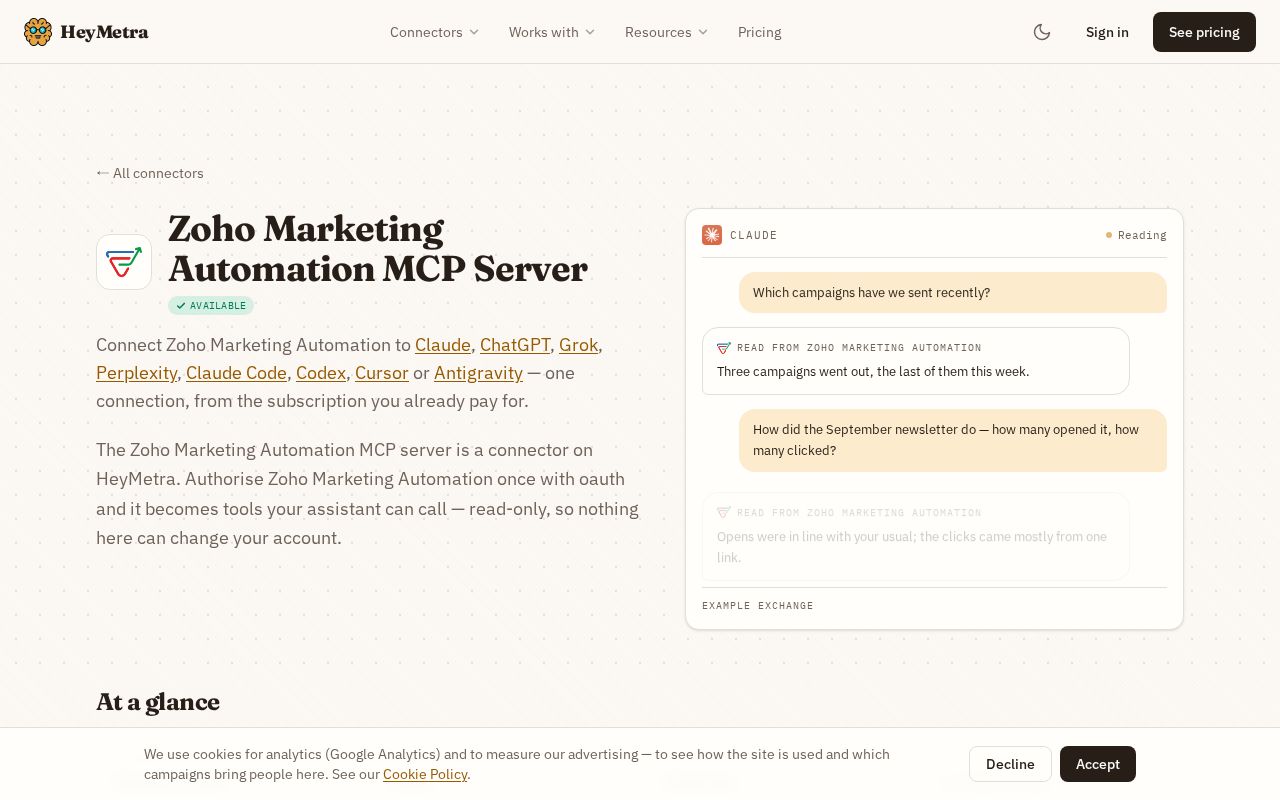Open the Perplexity link
1280x800 pixels.
[136, 373]
